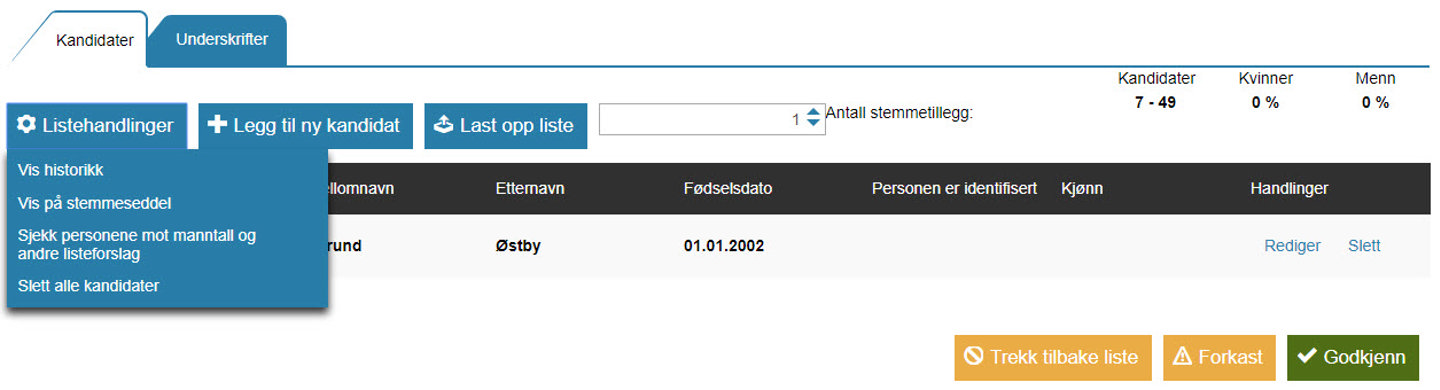Click the ban icon on Trekk tilbake liste
The height and width of the screenshot is (390, 1440).
[973, 357]
